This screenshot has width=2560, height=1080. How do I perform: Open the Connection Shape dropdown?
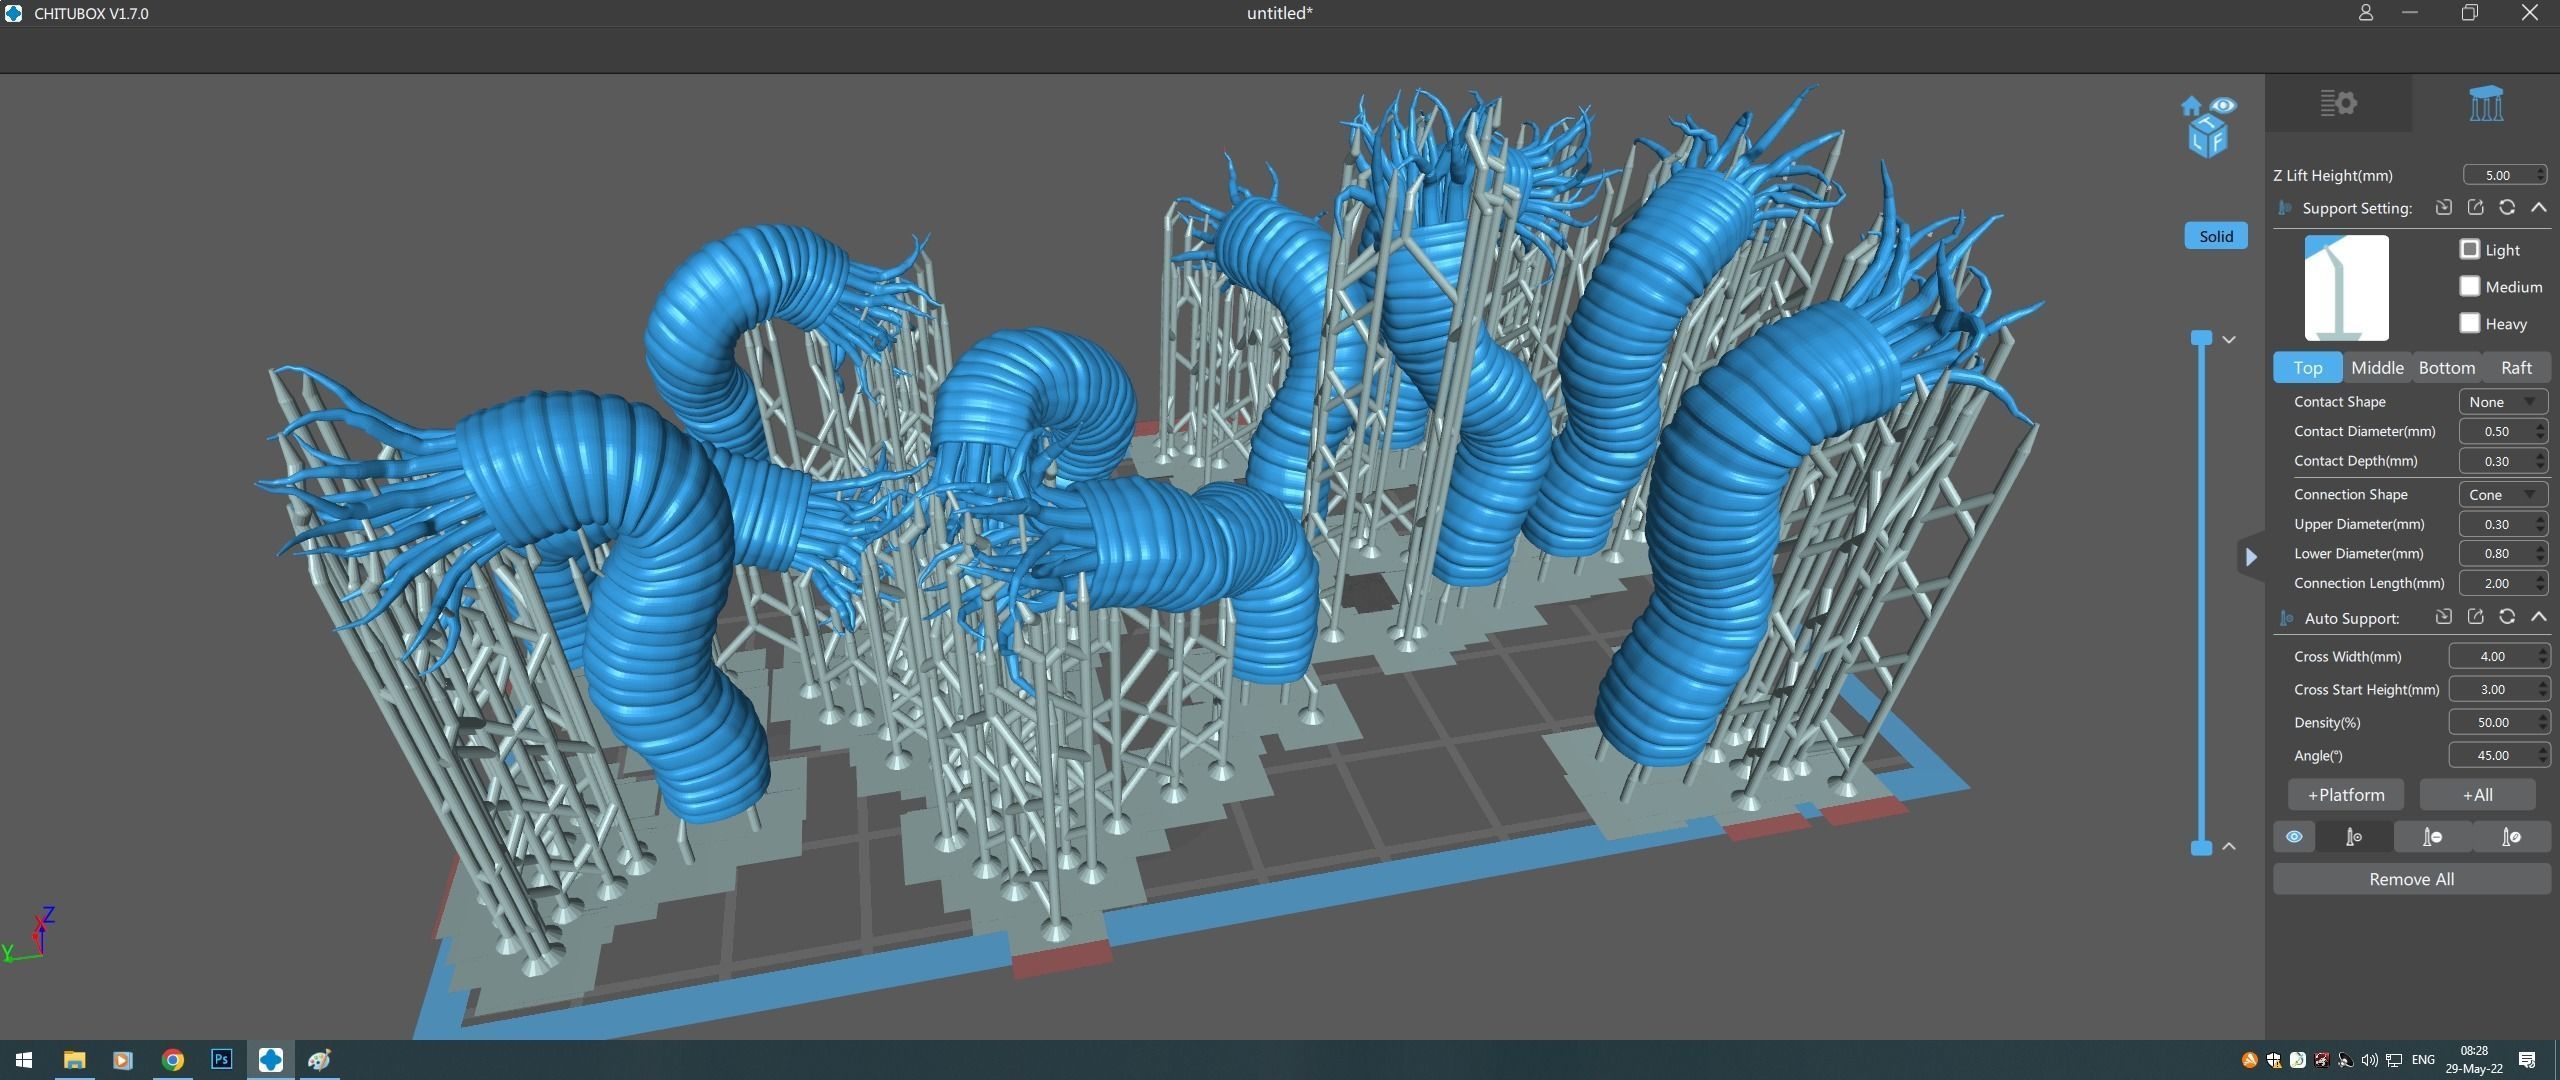click(2502, 495)
